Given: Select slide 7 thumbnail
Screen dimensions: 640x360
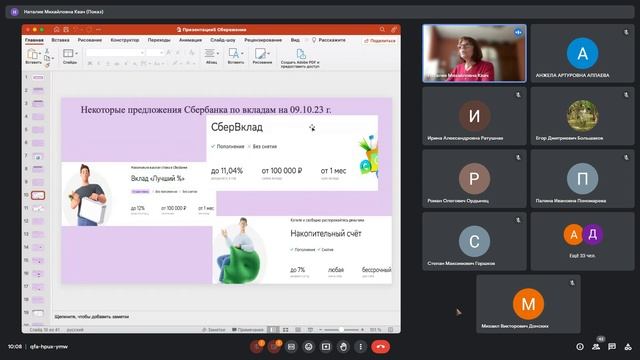Looking at the screenshot, I should coord(38,156).
